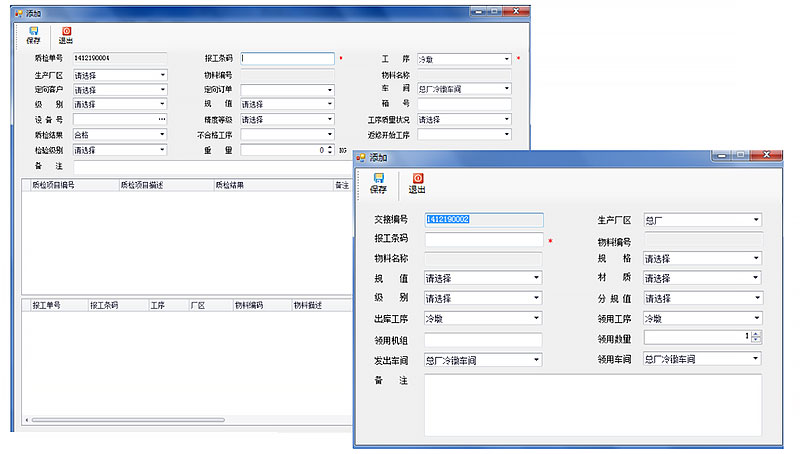The width and height of the screenshot is (800, 454).
Task: Open the 工序质量状况 dropdown
Action: pos(506,119)
